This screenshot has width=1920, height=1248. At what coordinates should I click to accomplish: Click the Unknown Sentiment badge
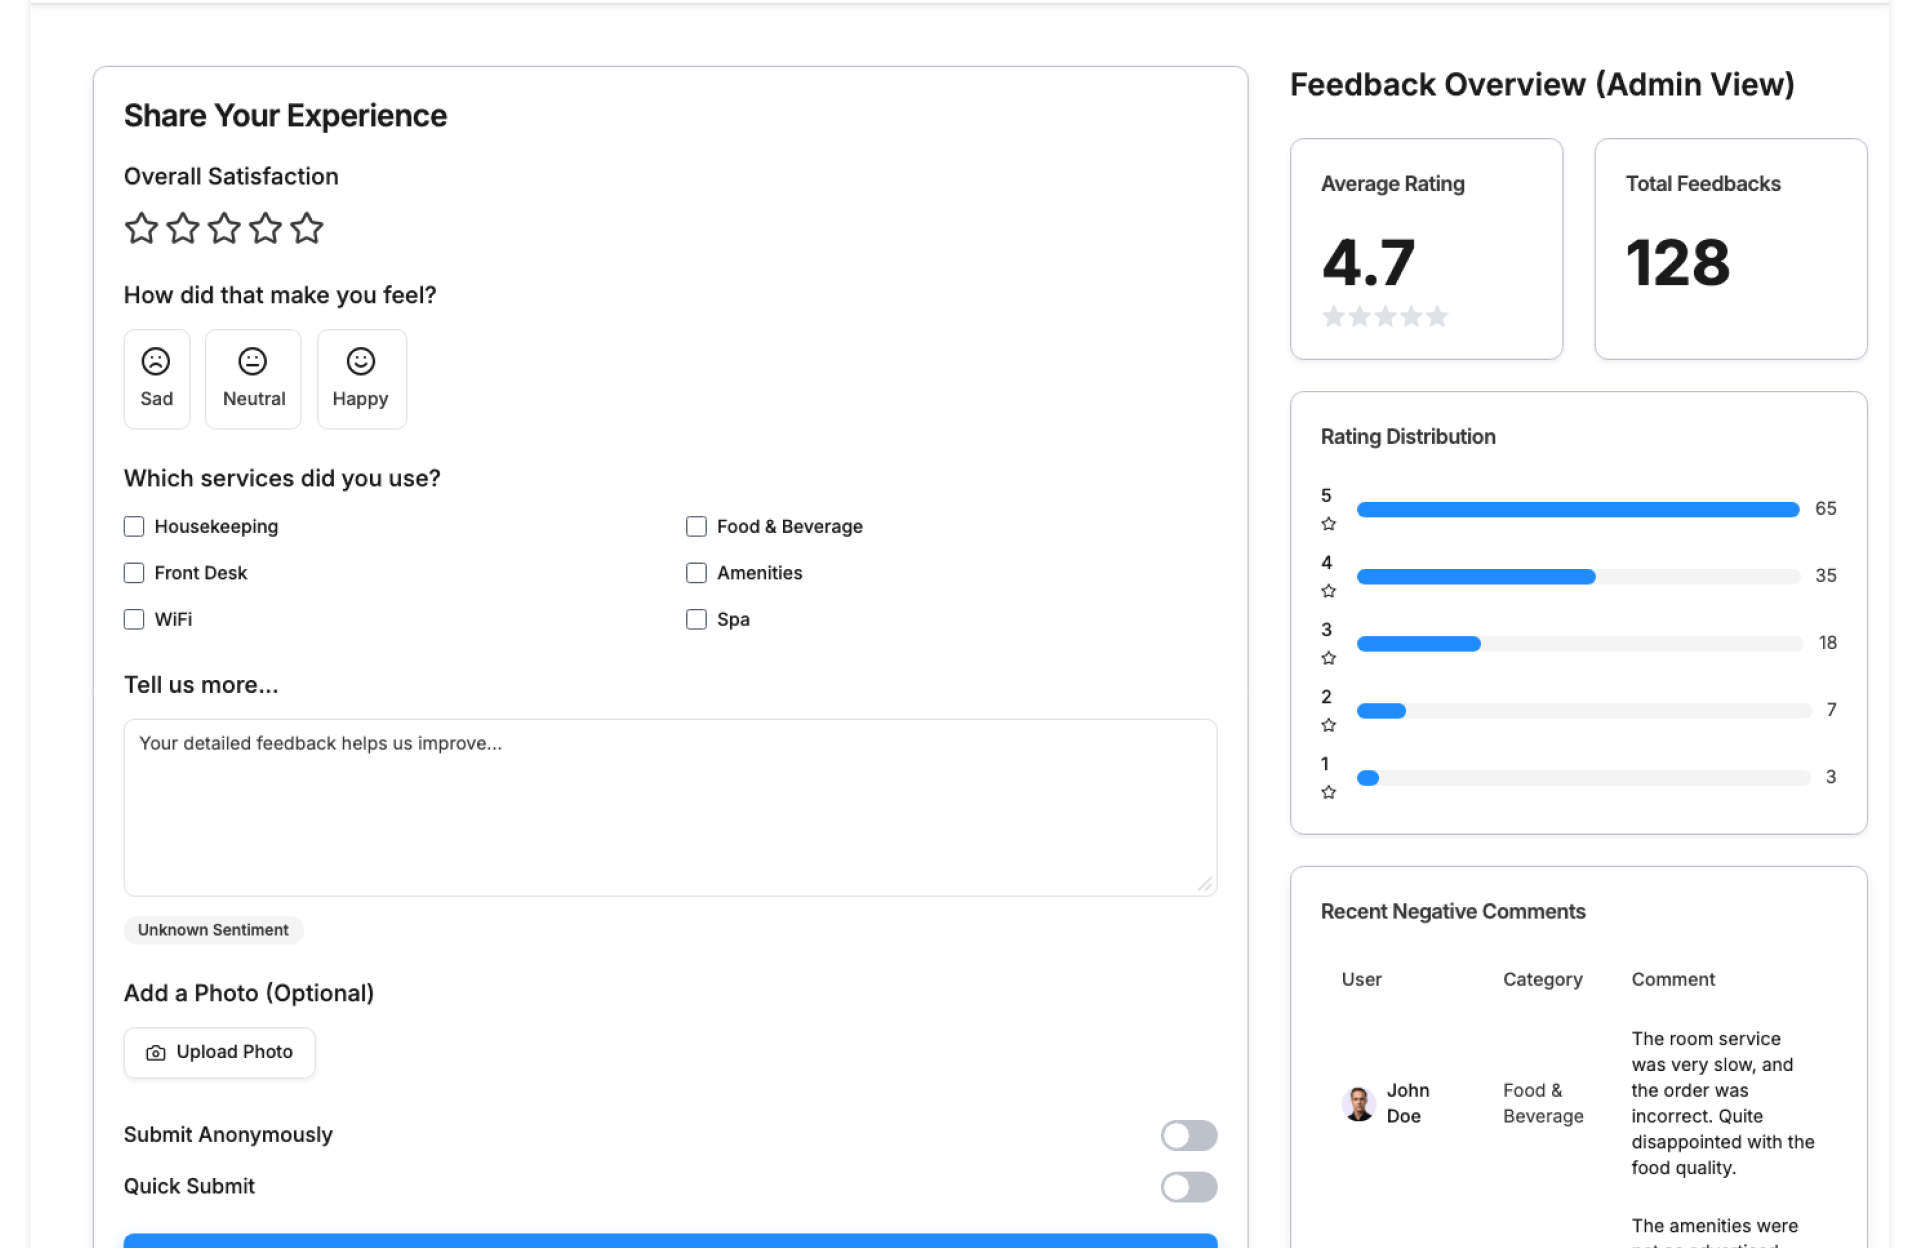(x=213, y=930)
